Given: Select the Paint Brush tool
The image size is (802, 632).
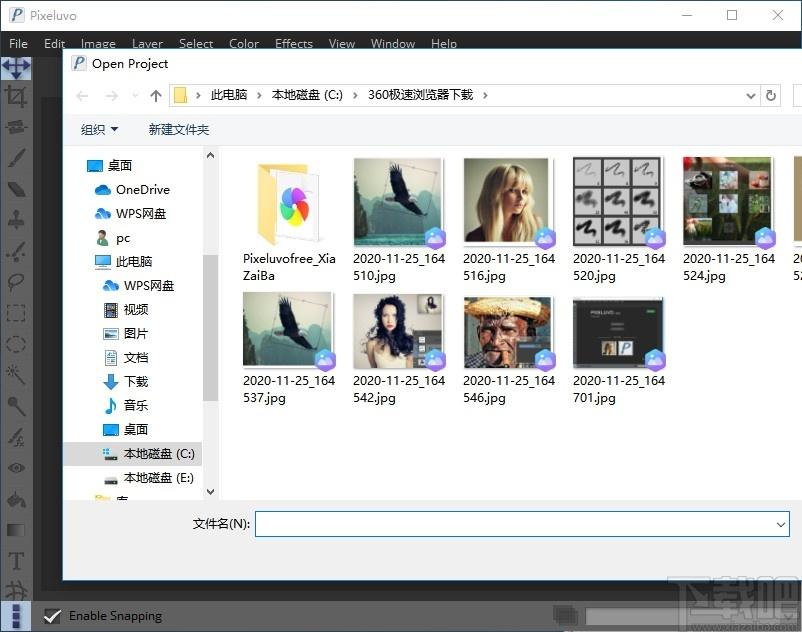Looking at the screenshot, I should (16, 158).
